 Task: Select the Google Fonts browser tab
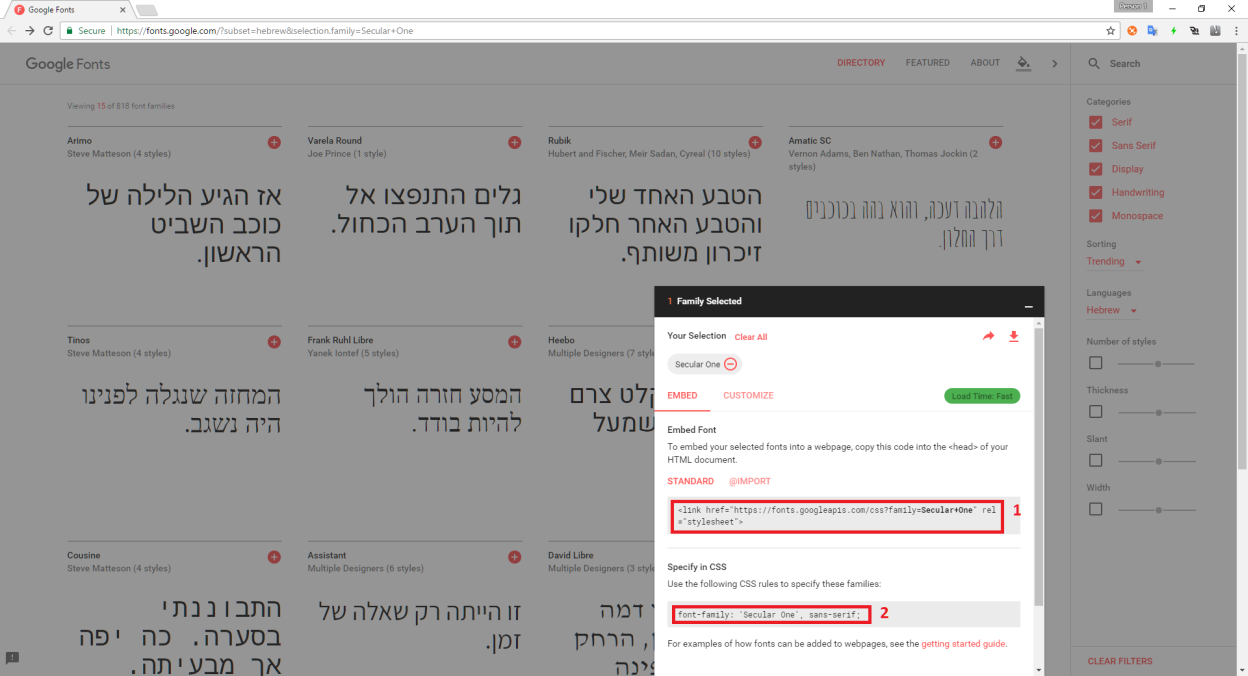(68, 10)
